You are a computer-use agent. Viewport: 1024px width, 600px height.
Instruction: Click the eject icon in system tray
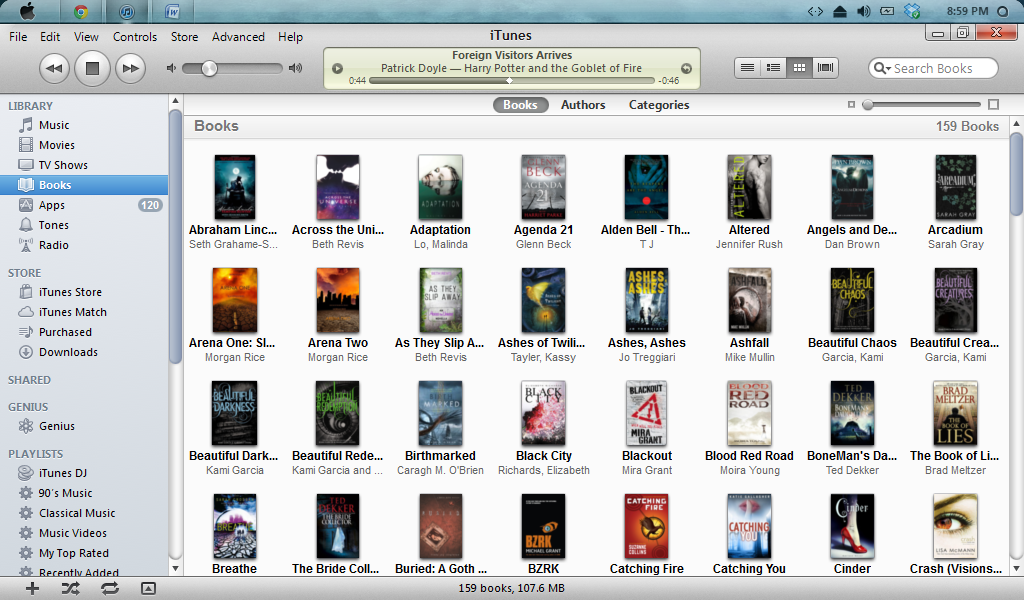click(x=840, y=11)
